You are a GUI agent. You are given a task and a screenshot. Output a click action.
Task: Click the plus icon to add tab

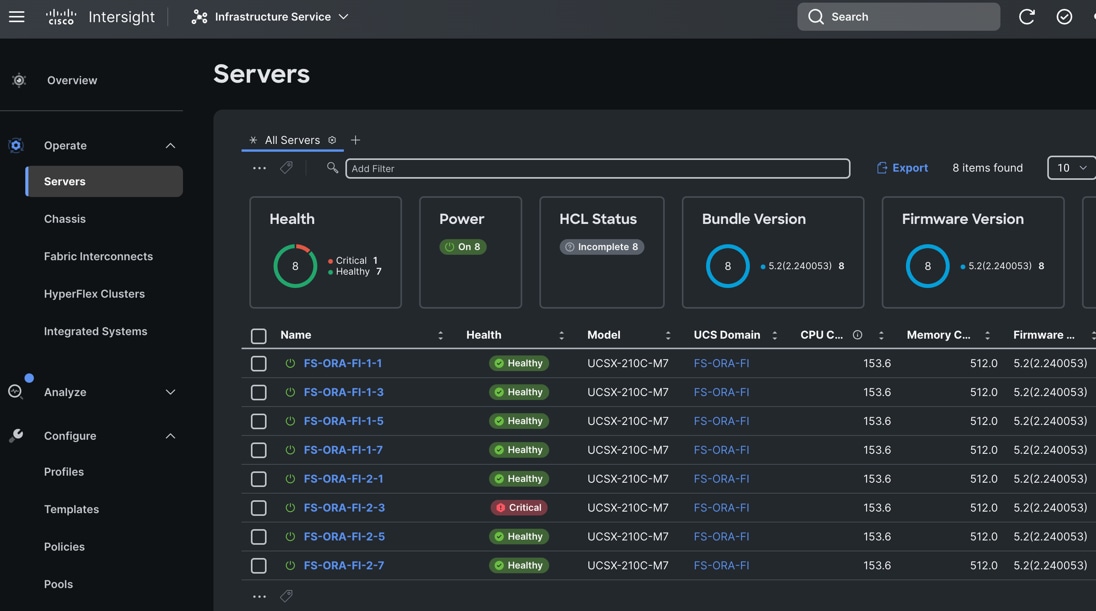coord(355,140)
